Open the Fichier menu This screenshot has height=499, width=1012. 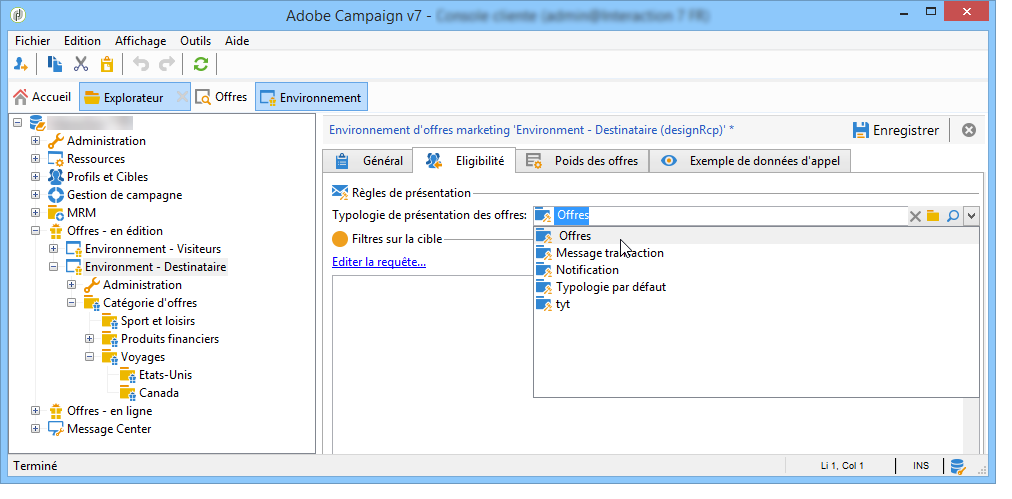tap(32, 41)
